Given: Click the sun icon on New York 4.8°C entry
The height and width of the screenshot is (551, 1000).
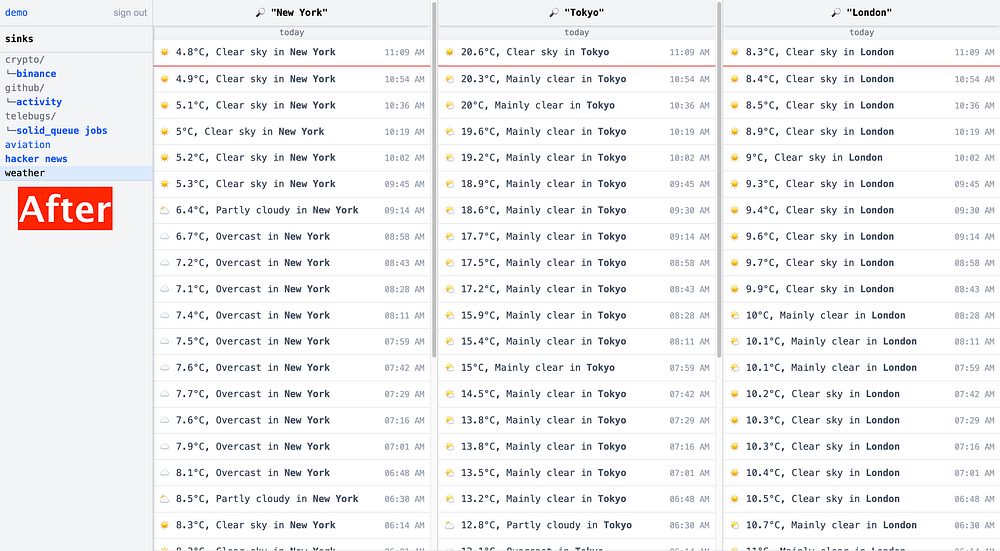Looking at the screenshot, I should (164, 52).
